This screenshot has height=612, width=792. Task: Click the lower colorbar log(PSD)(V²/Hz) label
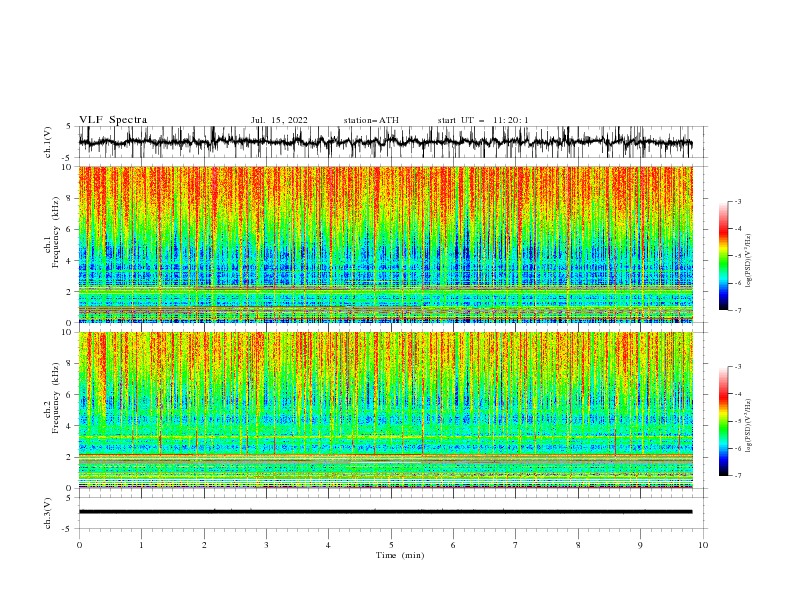[749, 426]
